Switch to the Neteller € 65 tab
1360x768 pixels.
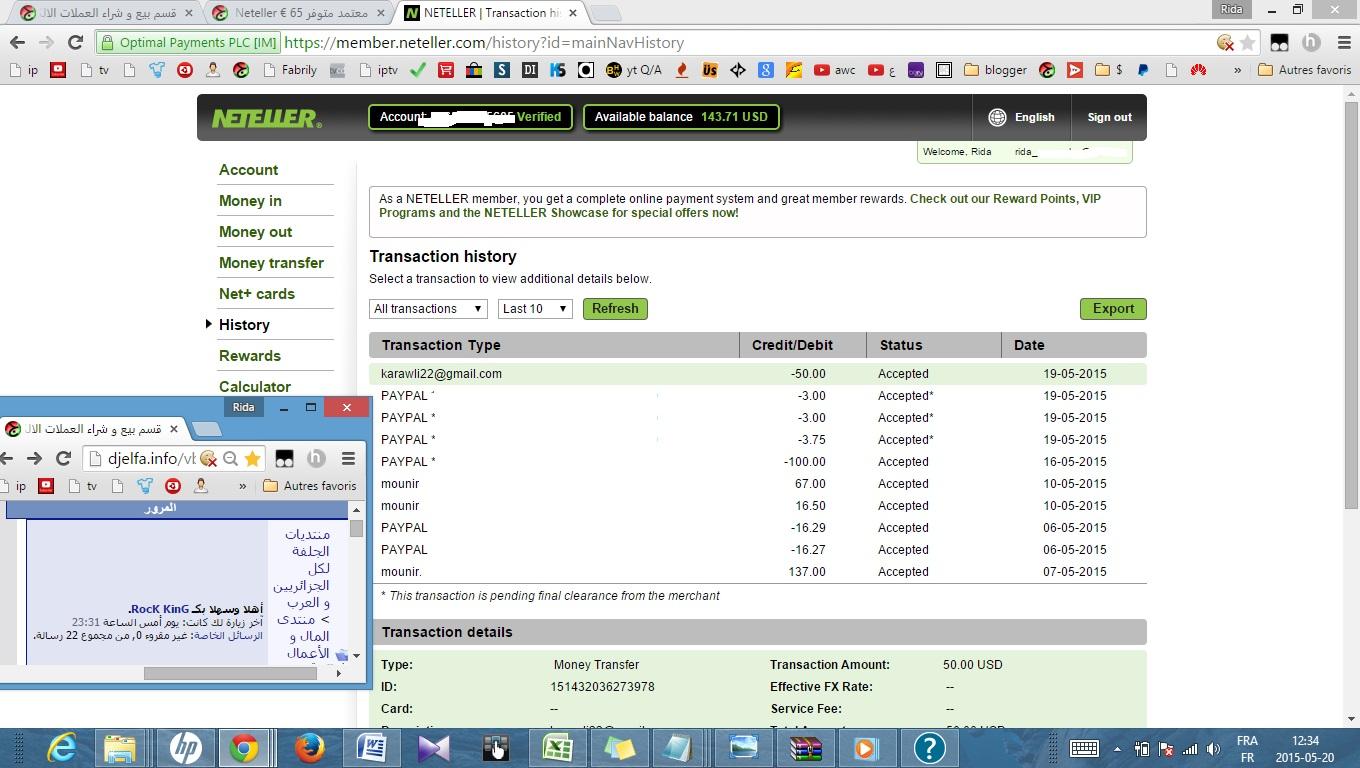pyautogui.click(x=300, y=13)
